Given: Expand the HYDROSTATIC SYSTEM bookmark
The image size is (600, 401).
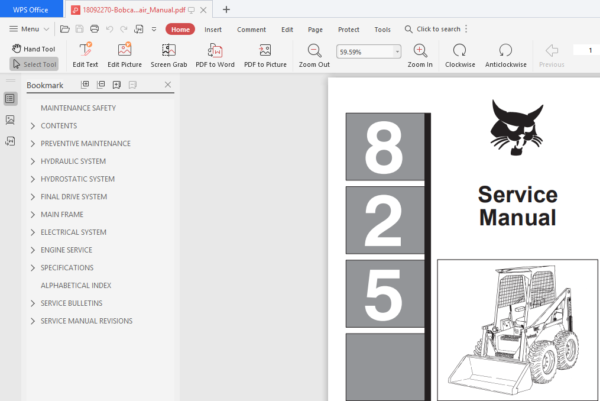Looking at the screenshot, I should tap(33, 179).
